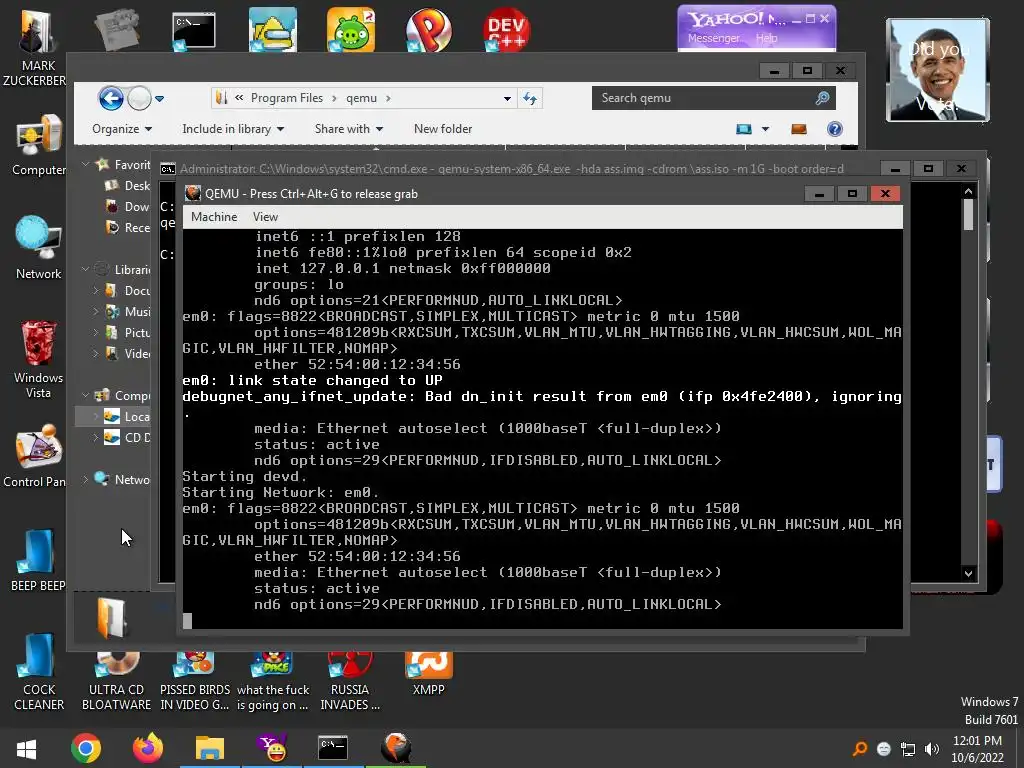Open the command prompt desktop shortcut
The image size is (1024, 768).
click(x=194, y=31)
